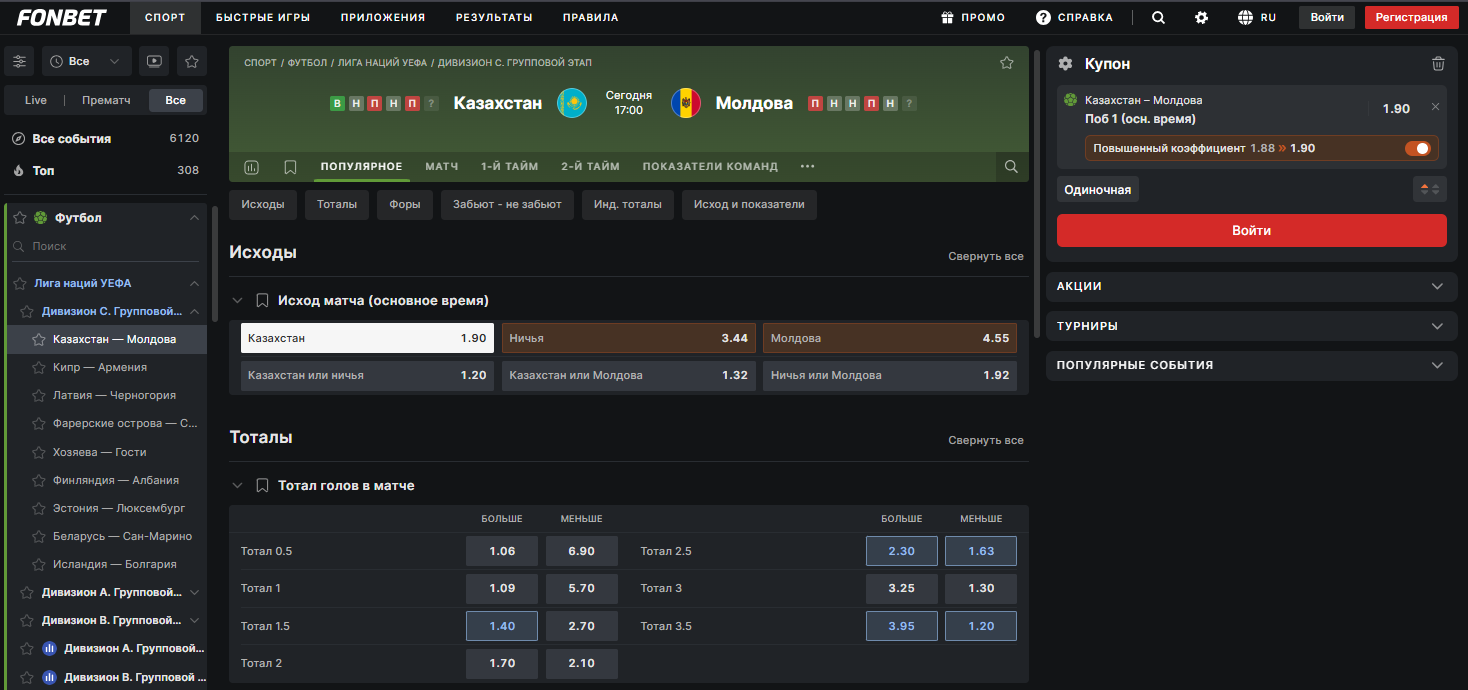Viewport: 1468px width, 690px height.
Task: Click the video broadcasts icon in sidebar
Action: pos(154,62)
